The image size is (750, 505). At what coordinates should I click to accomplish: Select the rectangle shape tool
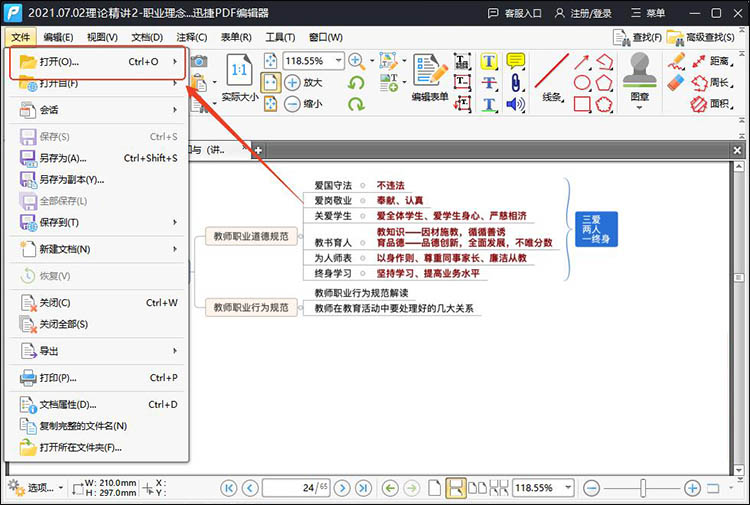click(x=582, y=104)
